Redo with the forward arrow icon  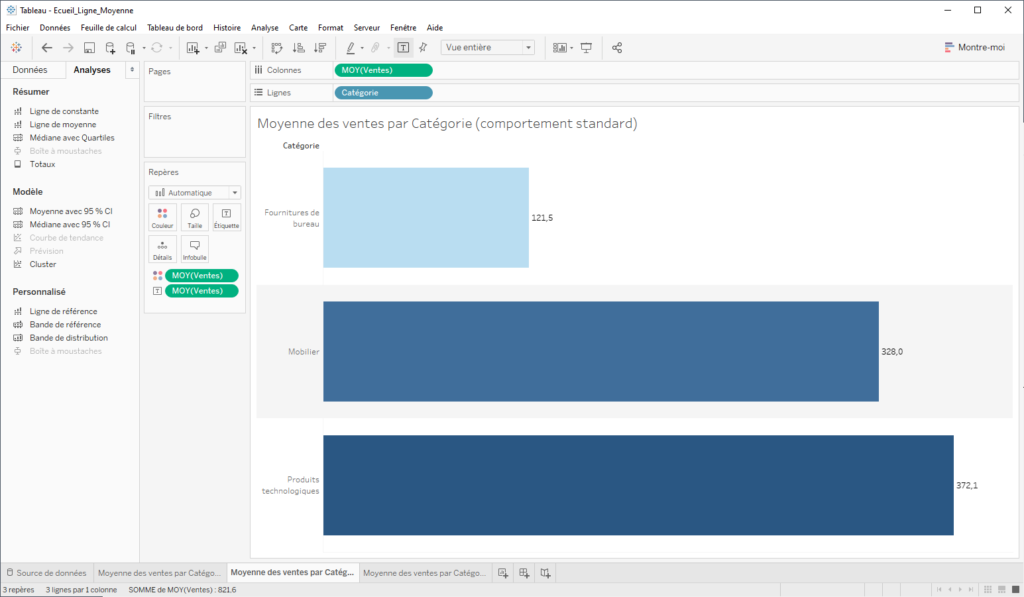68,48
